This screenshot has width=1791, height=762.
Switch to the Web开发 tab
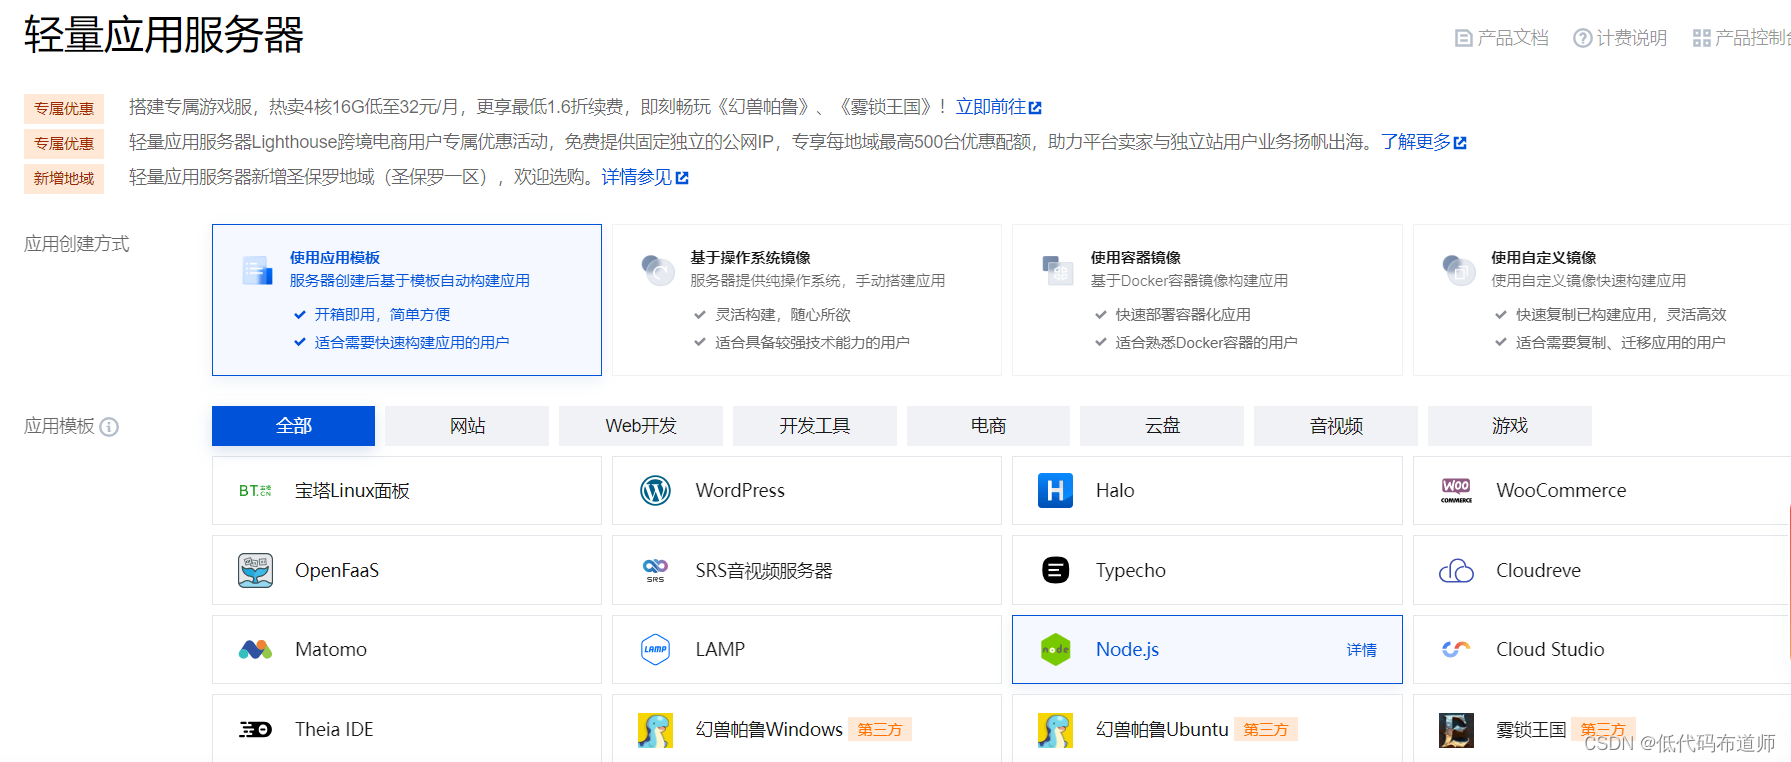[641, 426]
